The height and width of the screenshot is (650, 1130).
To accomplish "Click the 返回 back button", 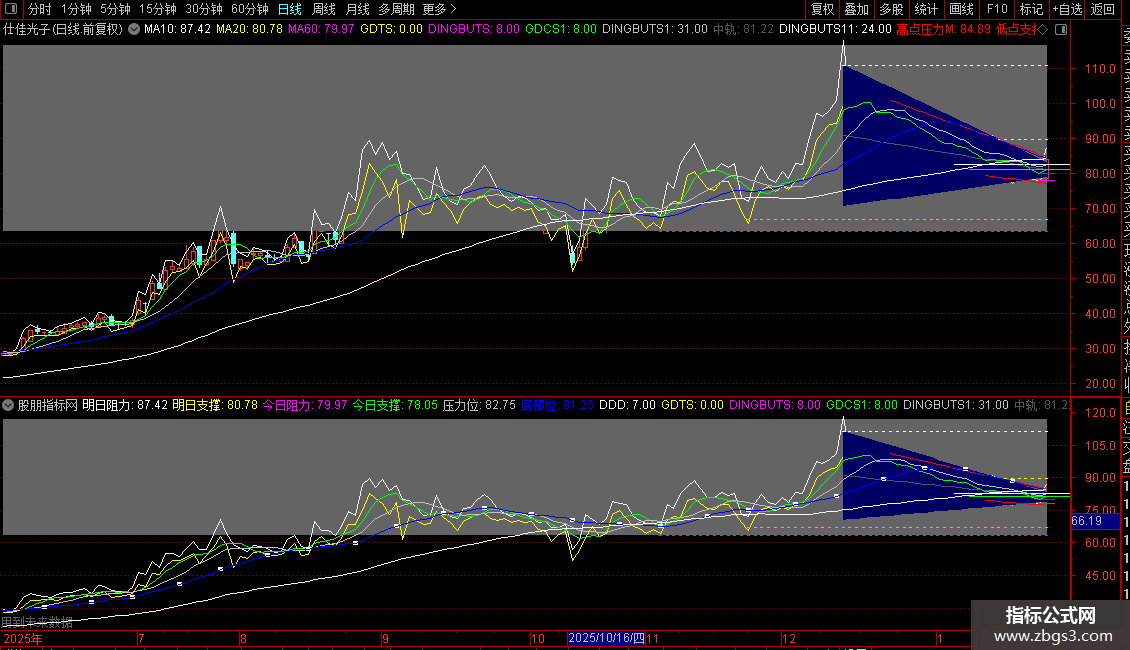I will 1103,9.
